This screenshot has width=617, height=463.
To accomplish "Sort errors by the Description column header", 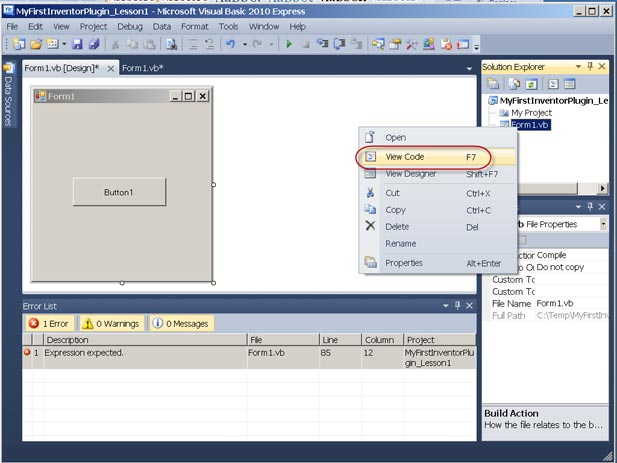I will [x=145, y=339].
